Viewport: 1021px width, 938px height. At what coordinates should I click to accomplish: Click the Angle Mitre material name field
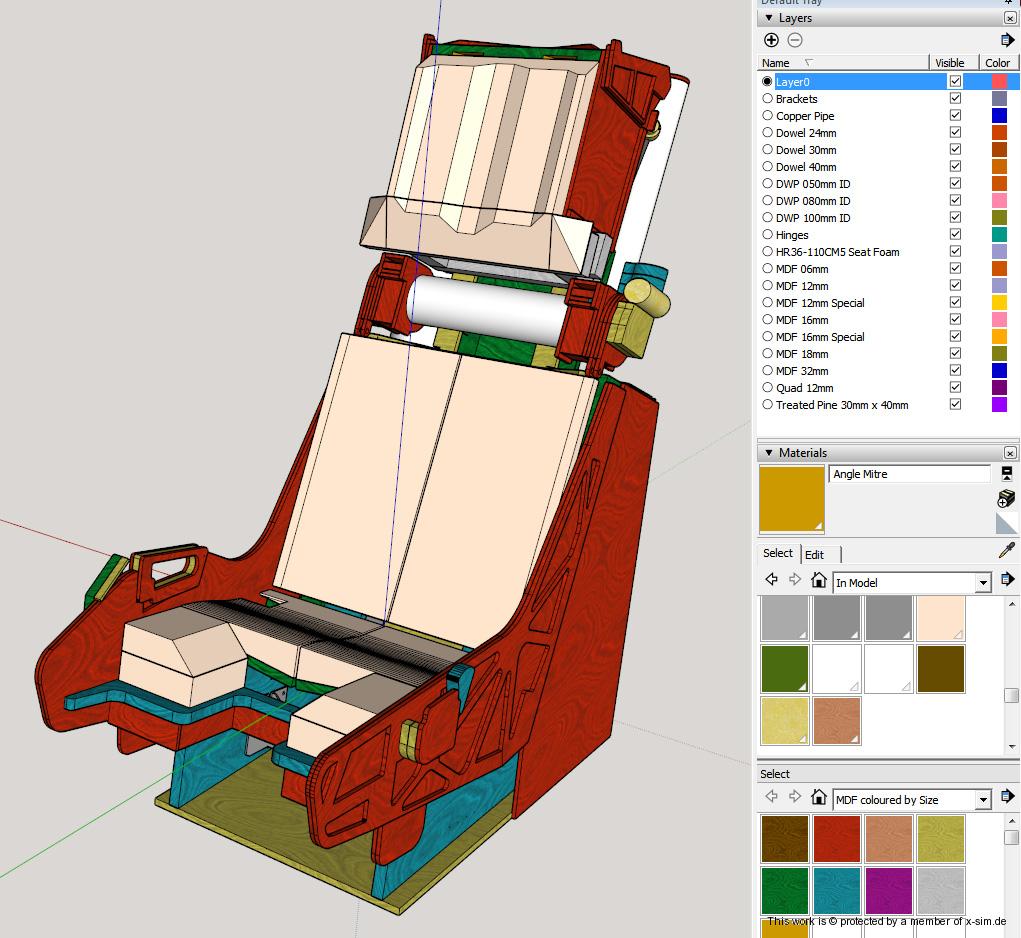coord(909,474)
